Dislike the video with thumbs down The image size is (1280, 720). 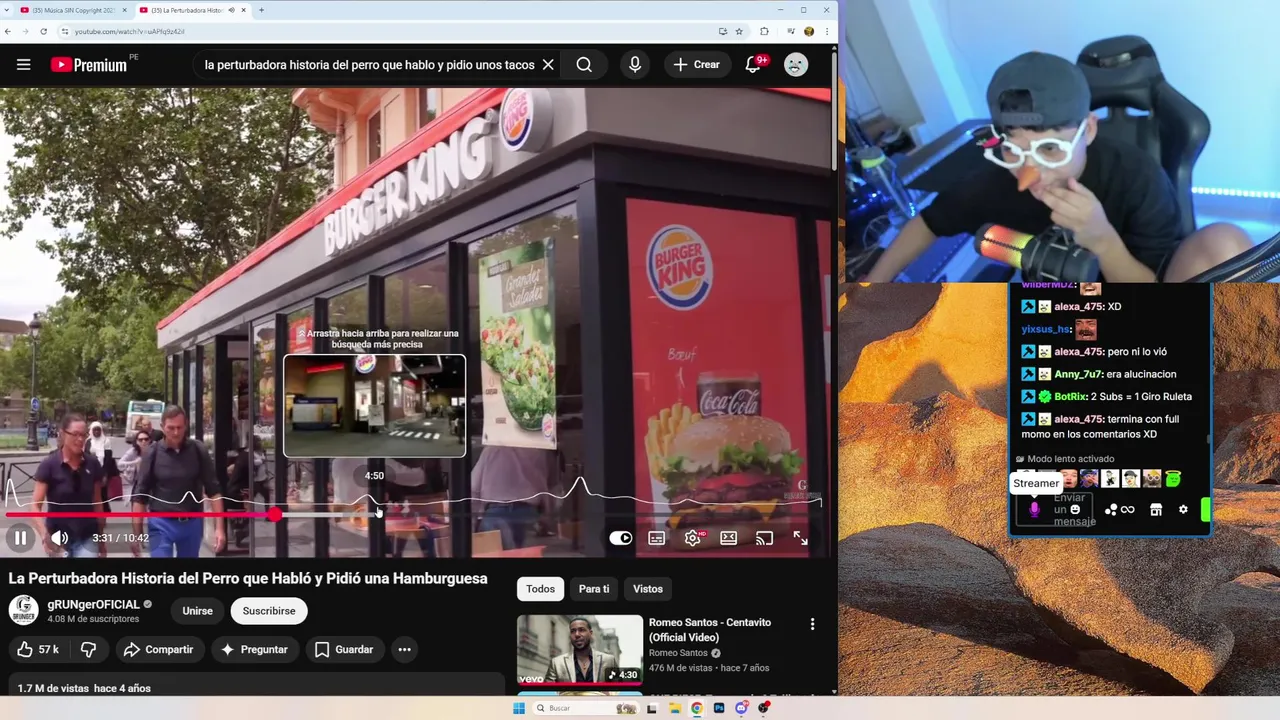[88, 650]
